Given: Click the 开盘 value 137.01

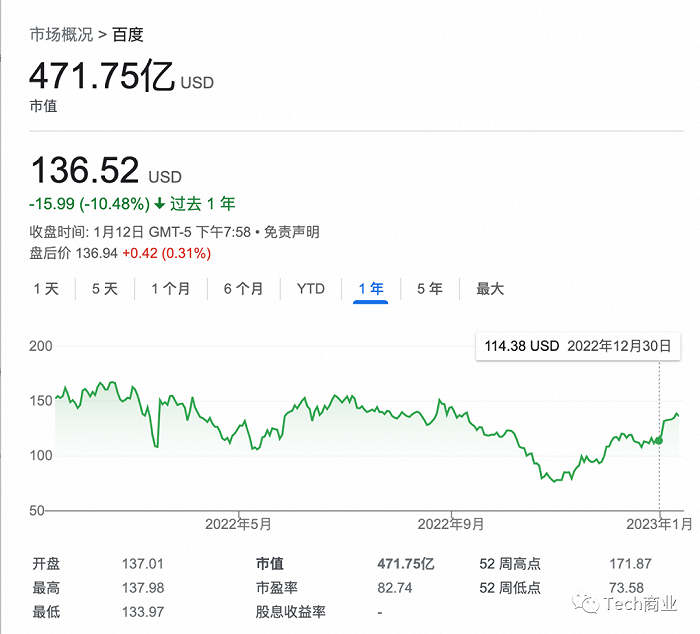Looking at the screenshot, I should (x=143, y=564).
